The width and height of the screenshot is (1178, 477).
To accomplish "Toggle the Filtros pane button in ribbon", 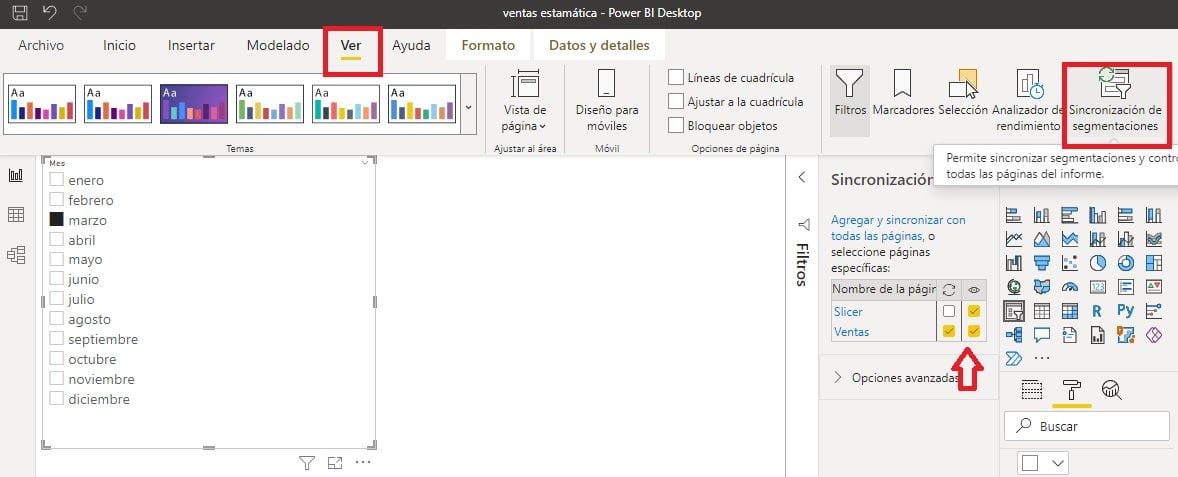I will point(850,98).
